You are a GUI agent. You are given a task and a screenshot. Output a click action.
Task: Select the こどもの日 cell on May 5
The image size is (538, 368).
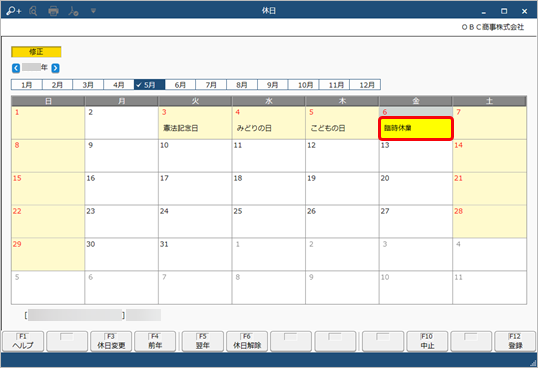tap(342, 123)
